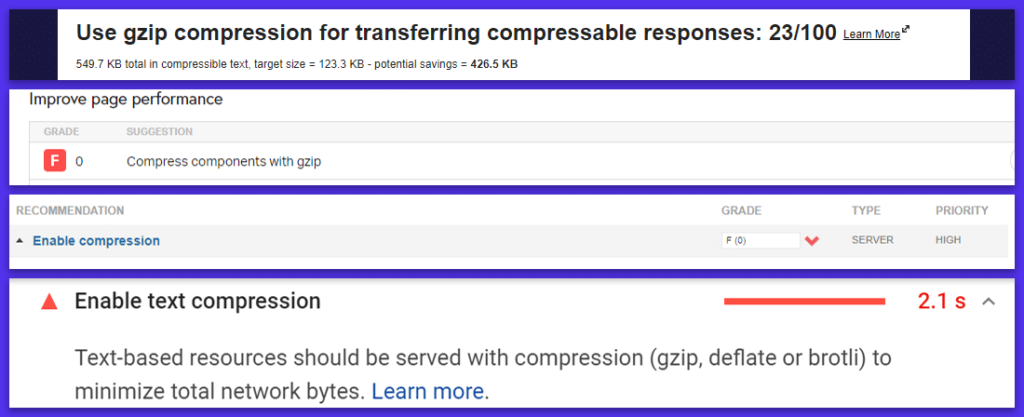
Task: Click the 2.1 s savings value
Action: click(x=941, y=301)
